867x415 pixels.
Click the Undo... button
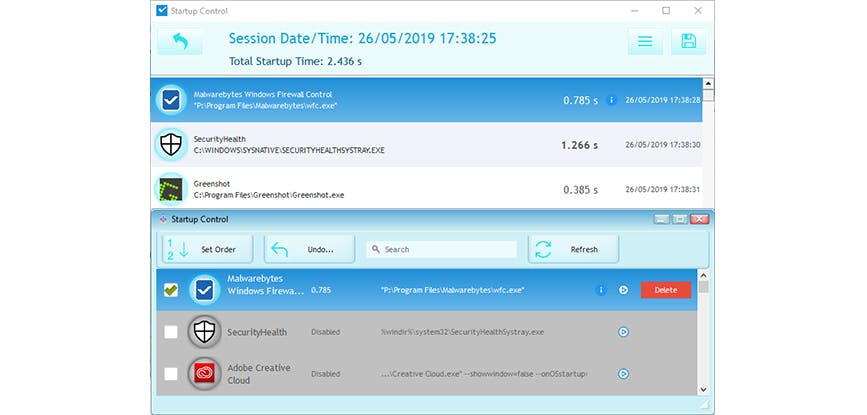coord(310,249)
